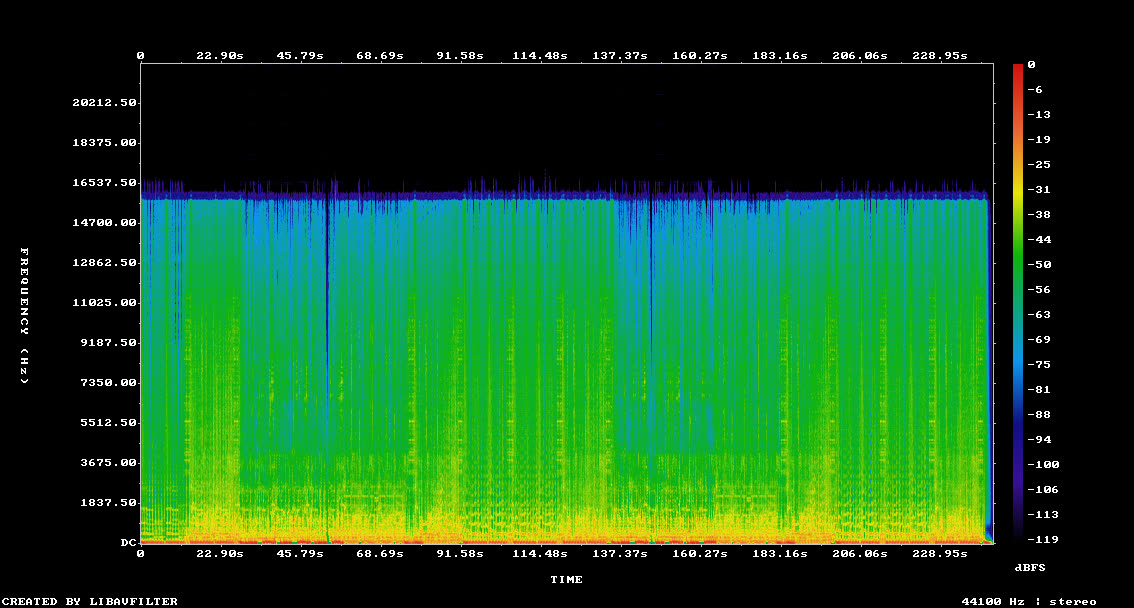Click the 44100 Hz stereo info text
This screenshot has height=608, width=1134.
coord(1028,601)
